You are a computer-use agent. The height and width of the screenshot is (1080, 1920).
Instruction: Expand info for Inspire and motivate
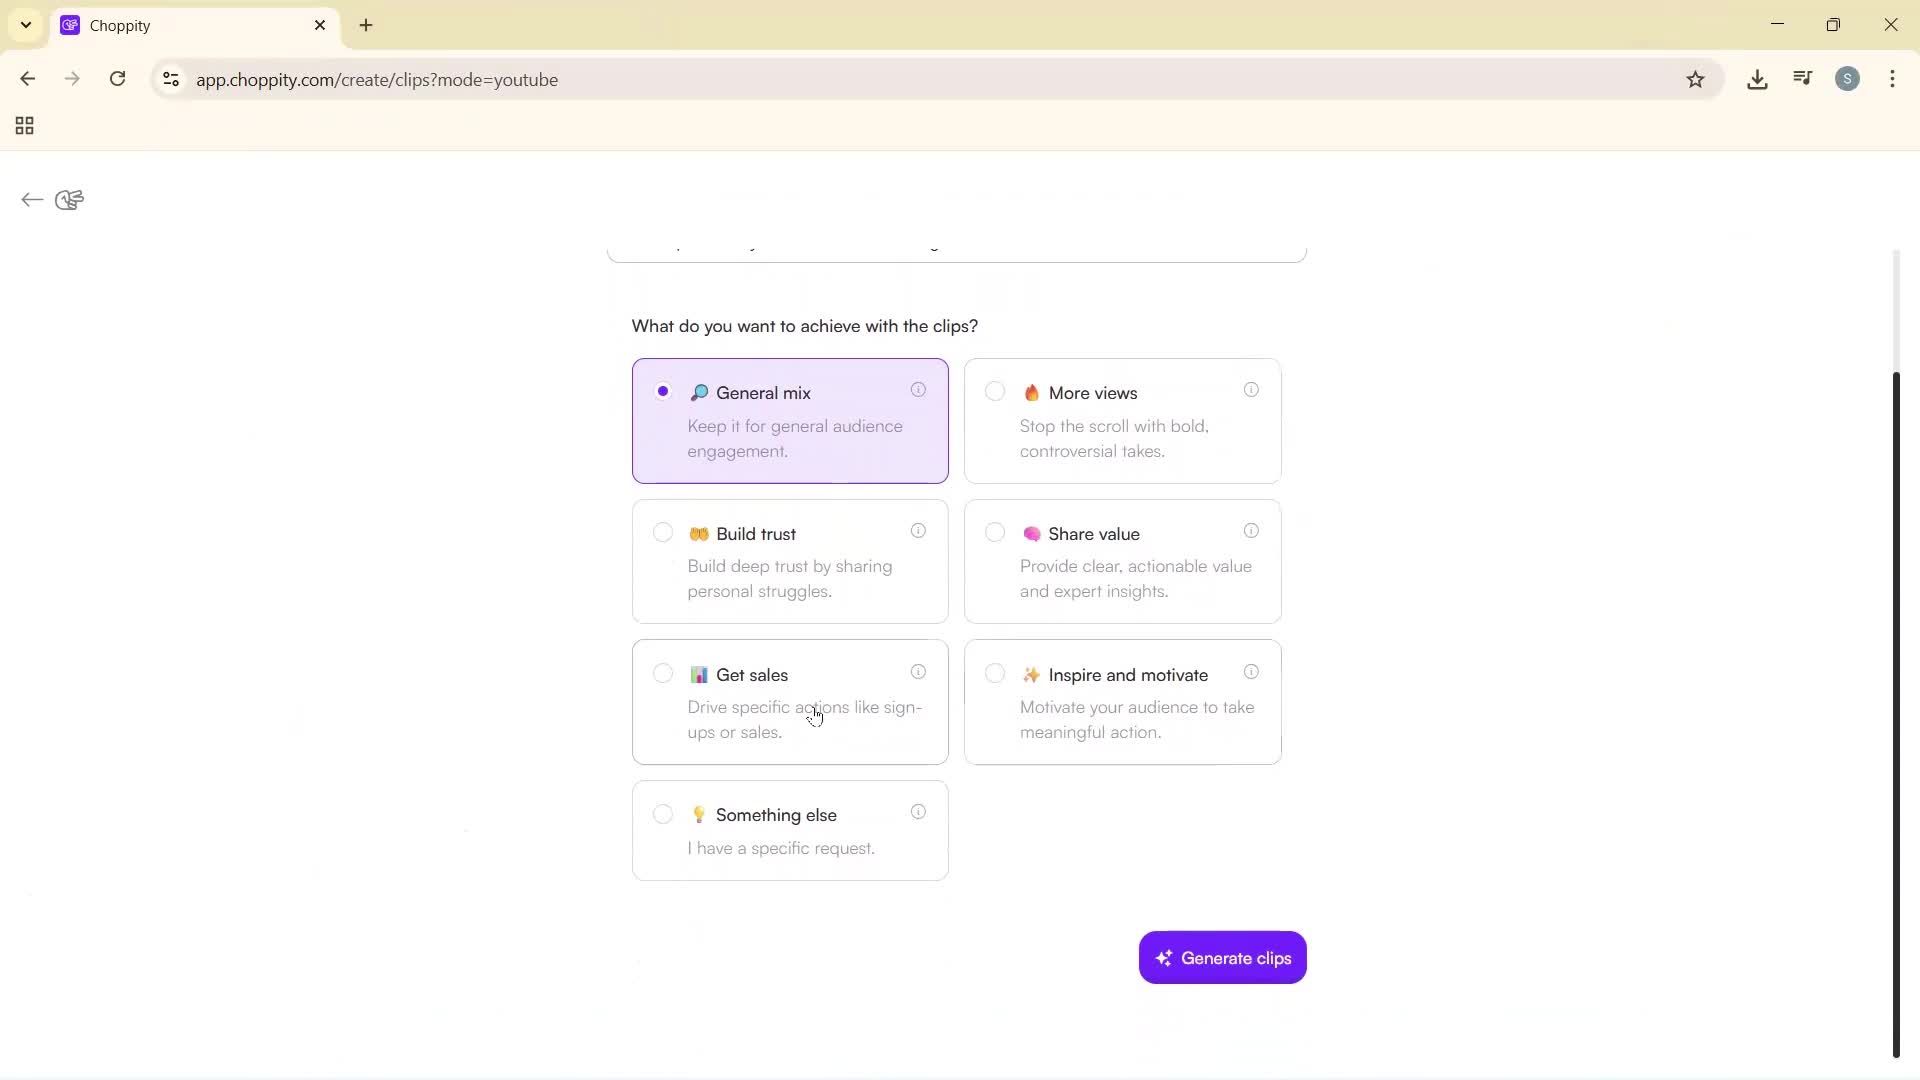pyautogui.click(x=1251, y=673)
